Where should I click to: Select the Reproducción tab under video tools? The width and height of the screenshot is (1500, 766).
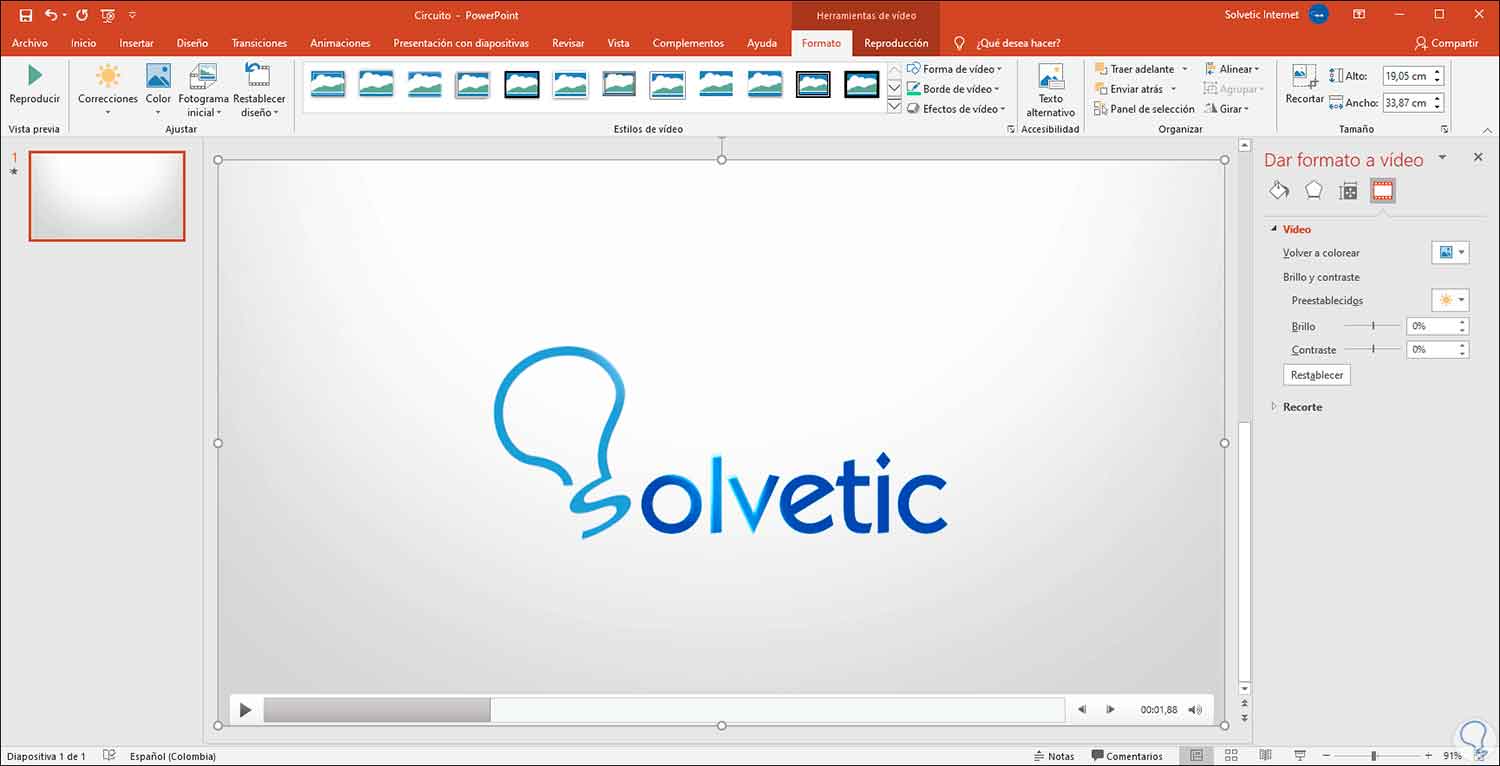coord(896,43)
